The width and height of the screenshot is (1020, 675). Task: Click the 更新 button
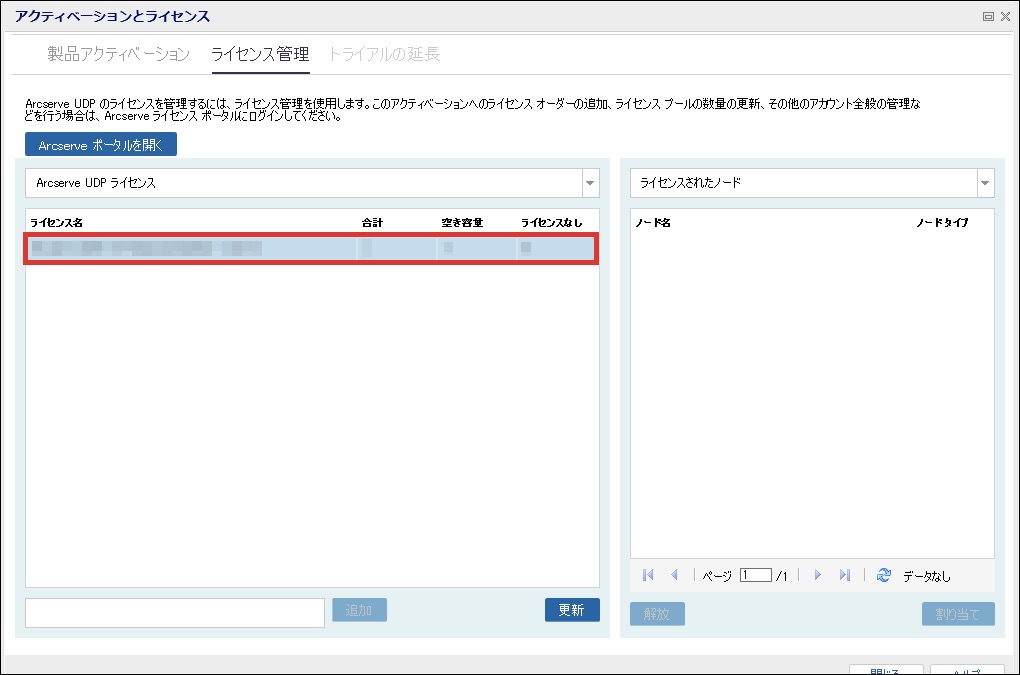pyautogui.click(x=572, y=610)
